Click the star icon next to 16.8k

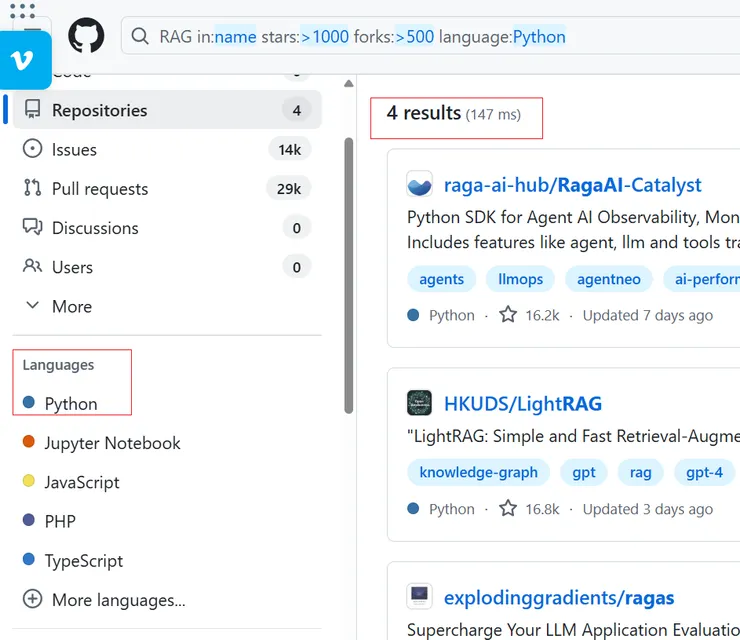click(508, 509)
